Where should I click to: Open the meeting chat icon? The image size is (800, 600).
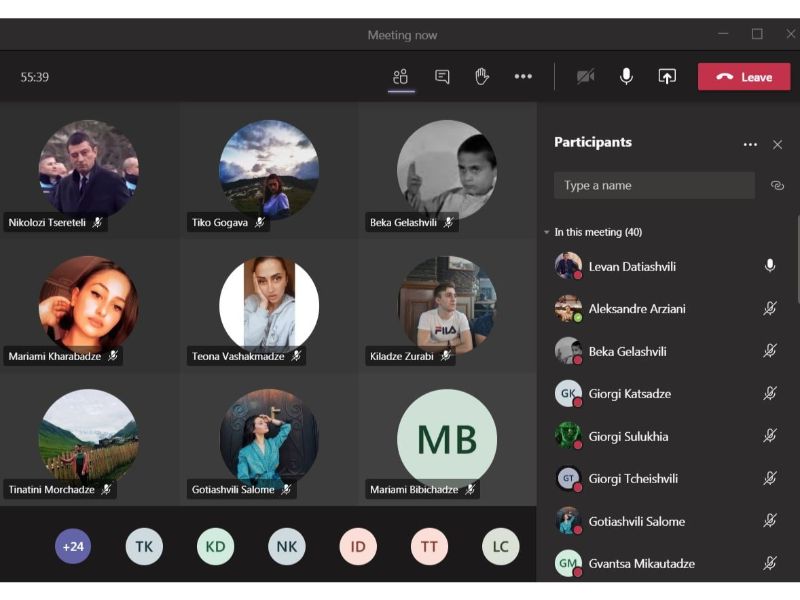pyautogui.click(x=442, y=77)
